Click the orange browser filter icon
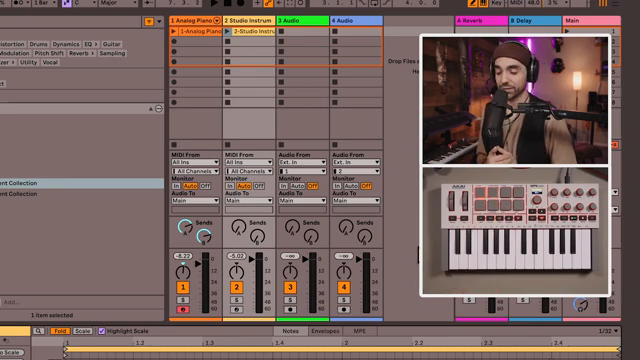This screenshot has width=640, height=360. click(x=149, y=22)
